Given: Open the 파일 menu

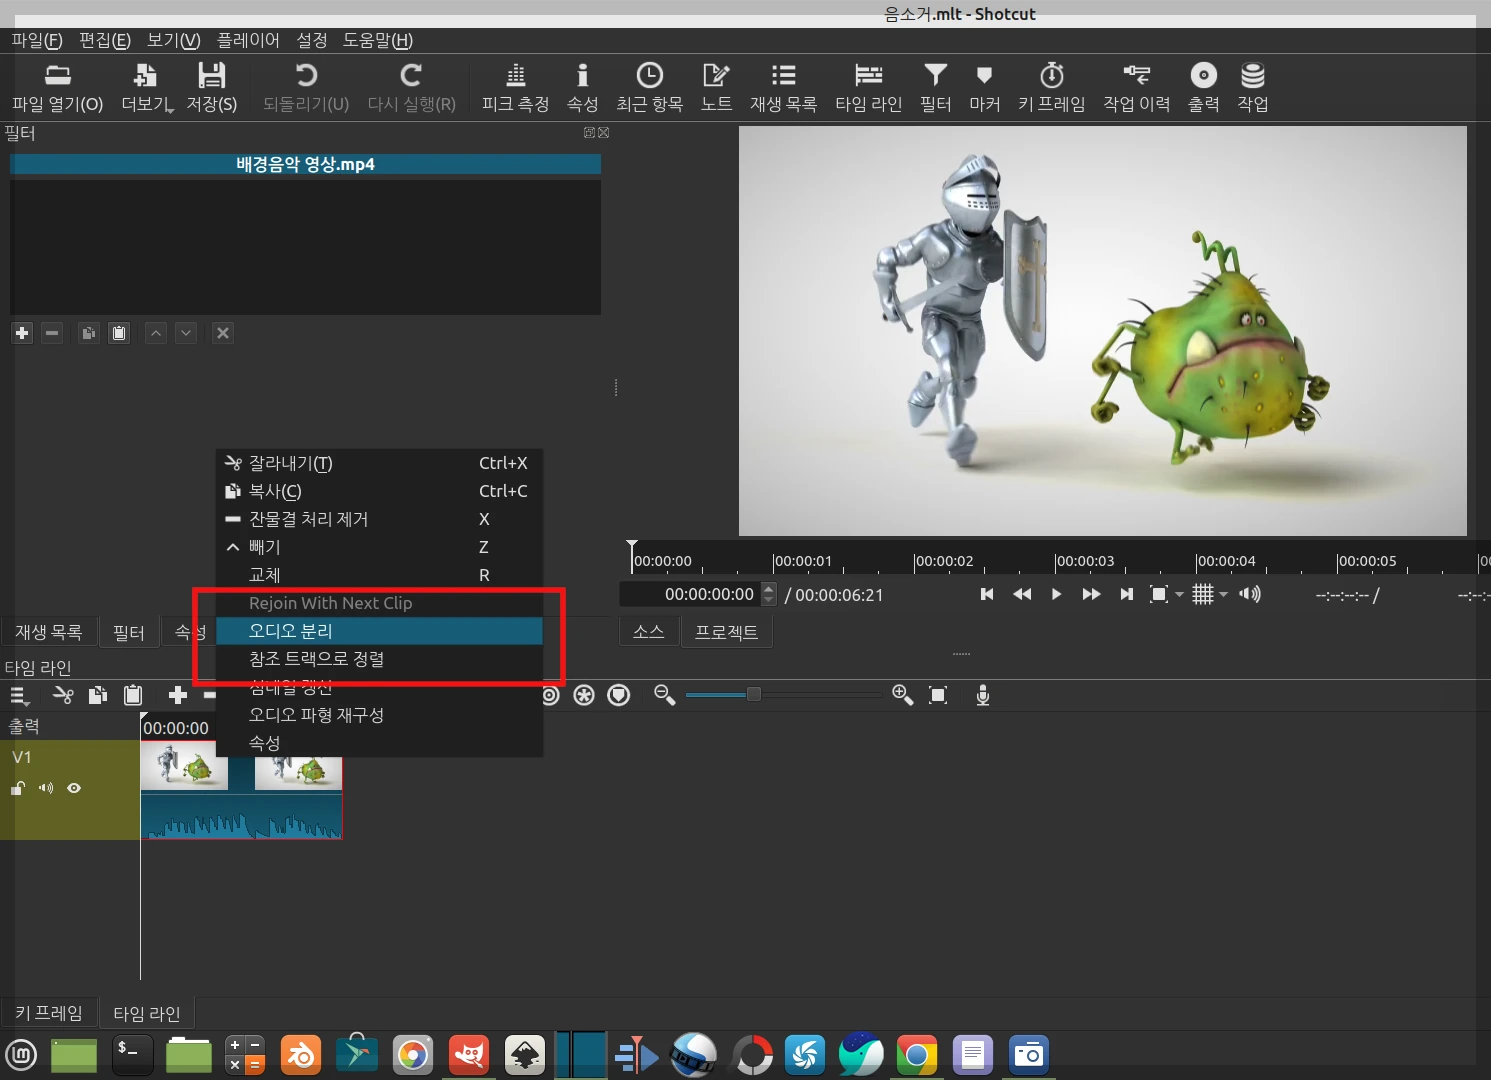Looking at the screenshot, I should click(x=37, y=40).
